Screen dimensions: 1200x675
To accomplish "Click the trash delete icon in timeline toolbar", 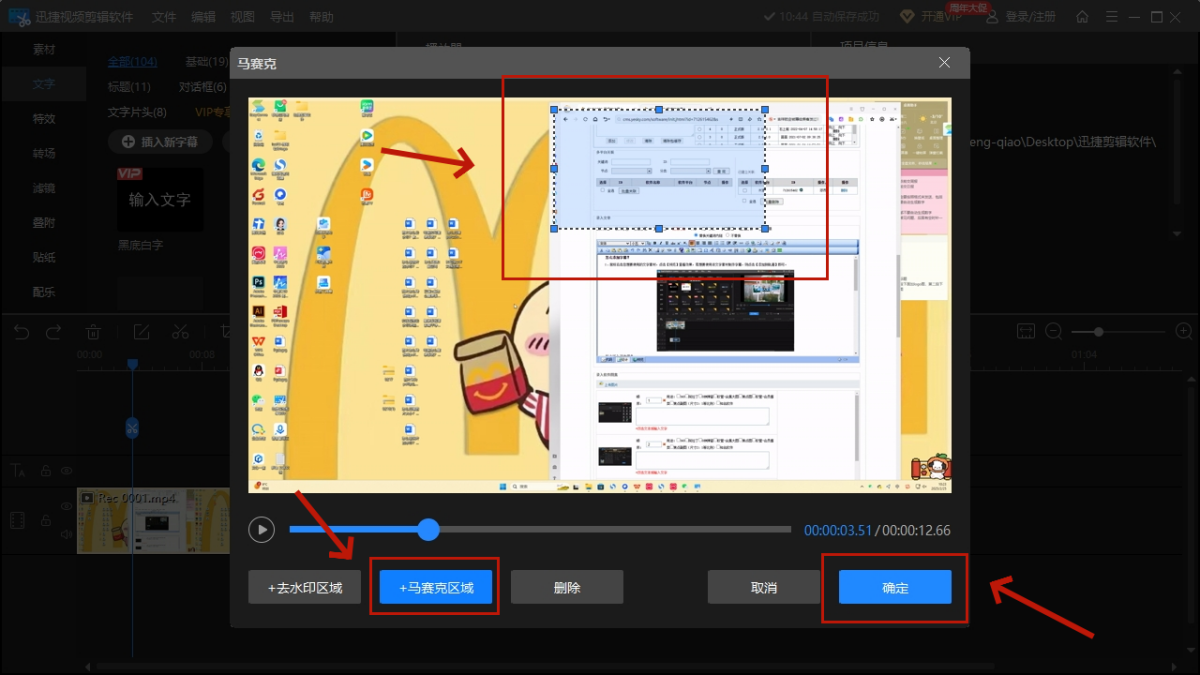I will (93, 331).
